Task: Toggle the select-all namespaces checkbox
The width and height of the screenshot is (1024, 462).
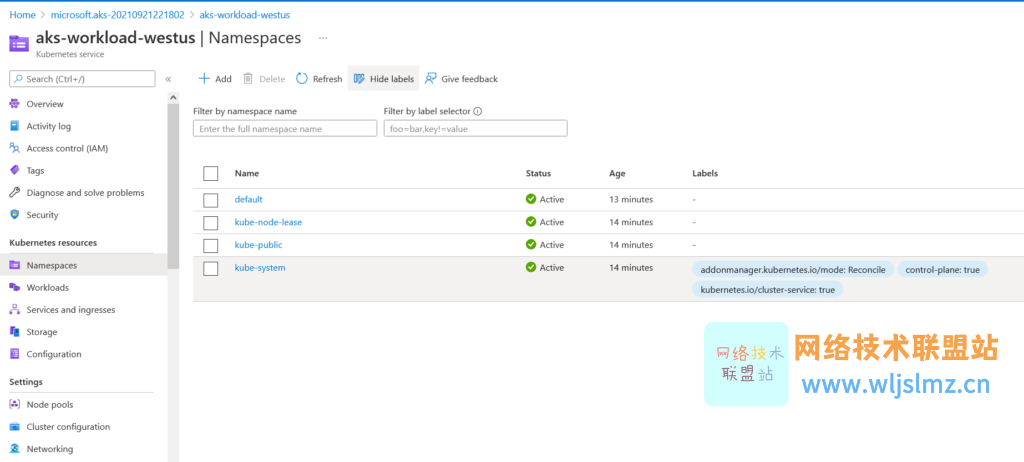Action: [x=210, y=173]
